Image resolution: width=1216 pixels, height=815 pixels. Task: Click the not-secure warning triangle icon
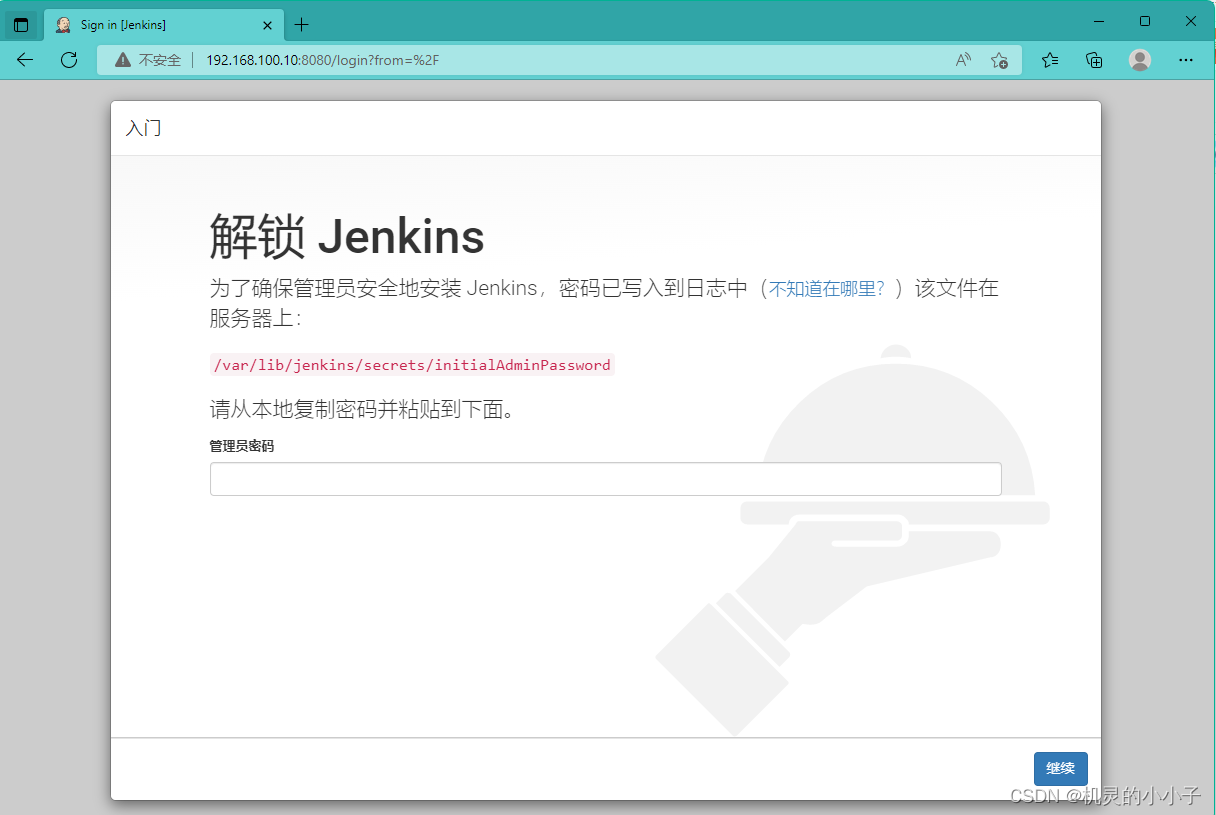(123, 60)
